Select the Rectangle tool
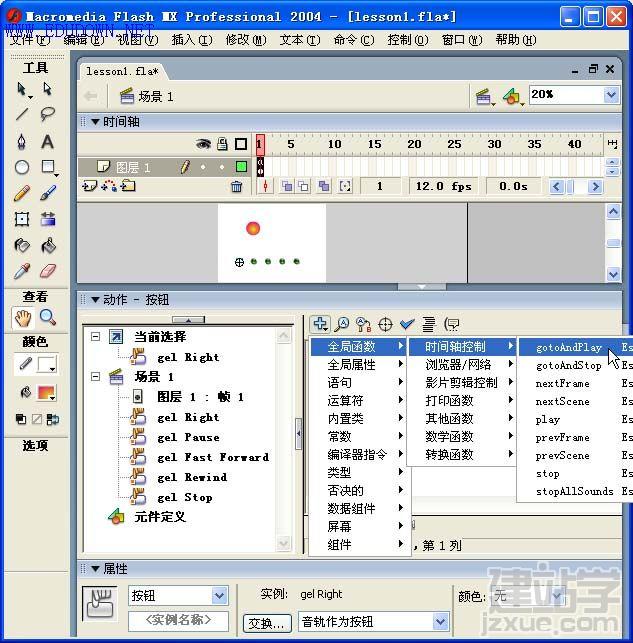 (48, 167)
